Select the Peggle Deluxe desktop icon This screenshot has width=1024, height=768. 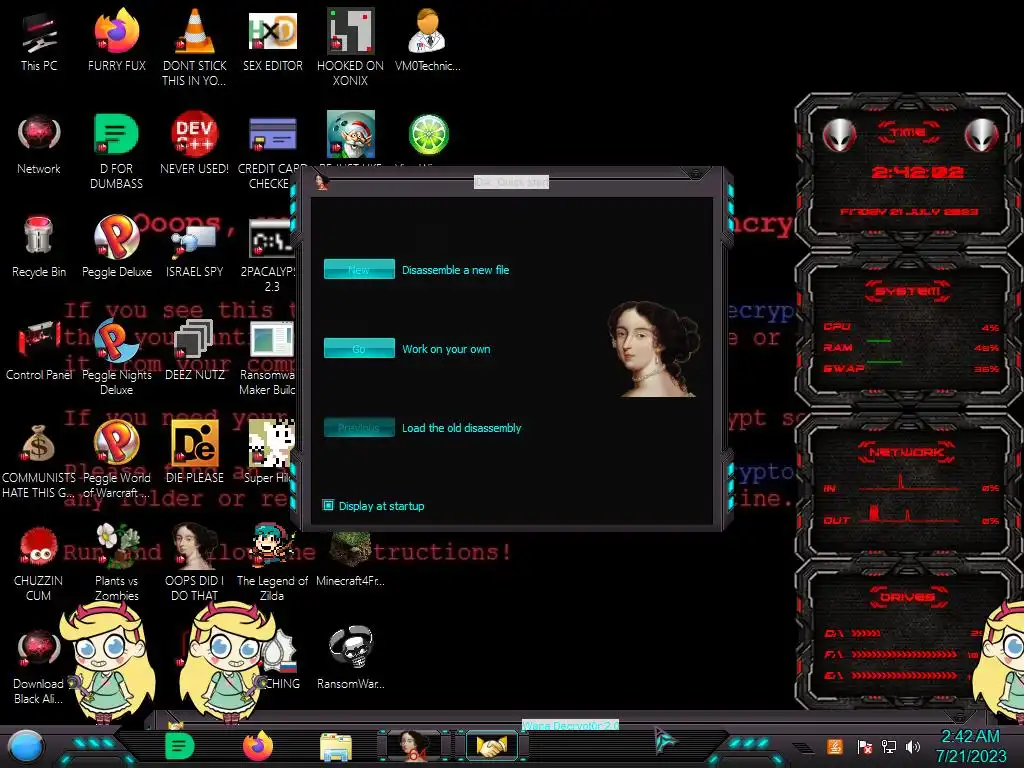pyautogui.click(x=117, y=247)
